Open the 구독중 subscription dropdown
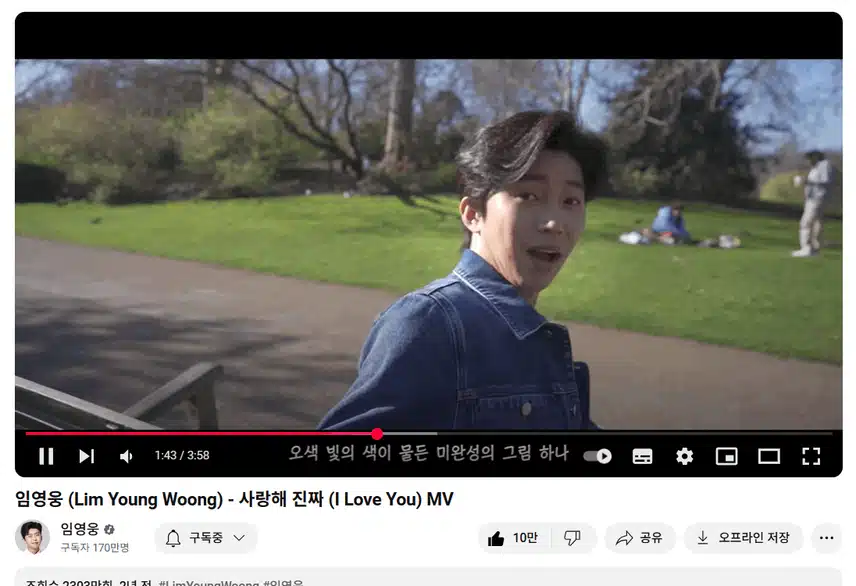856x586 pixels. tap(206, 538)
